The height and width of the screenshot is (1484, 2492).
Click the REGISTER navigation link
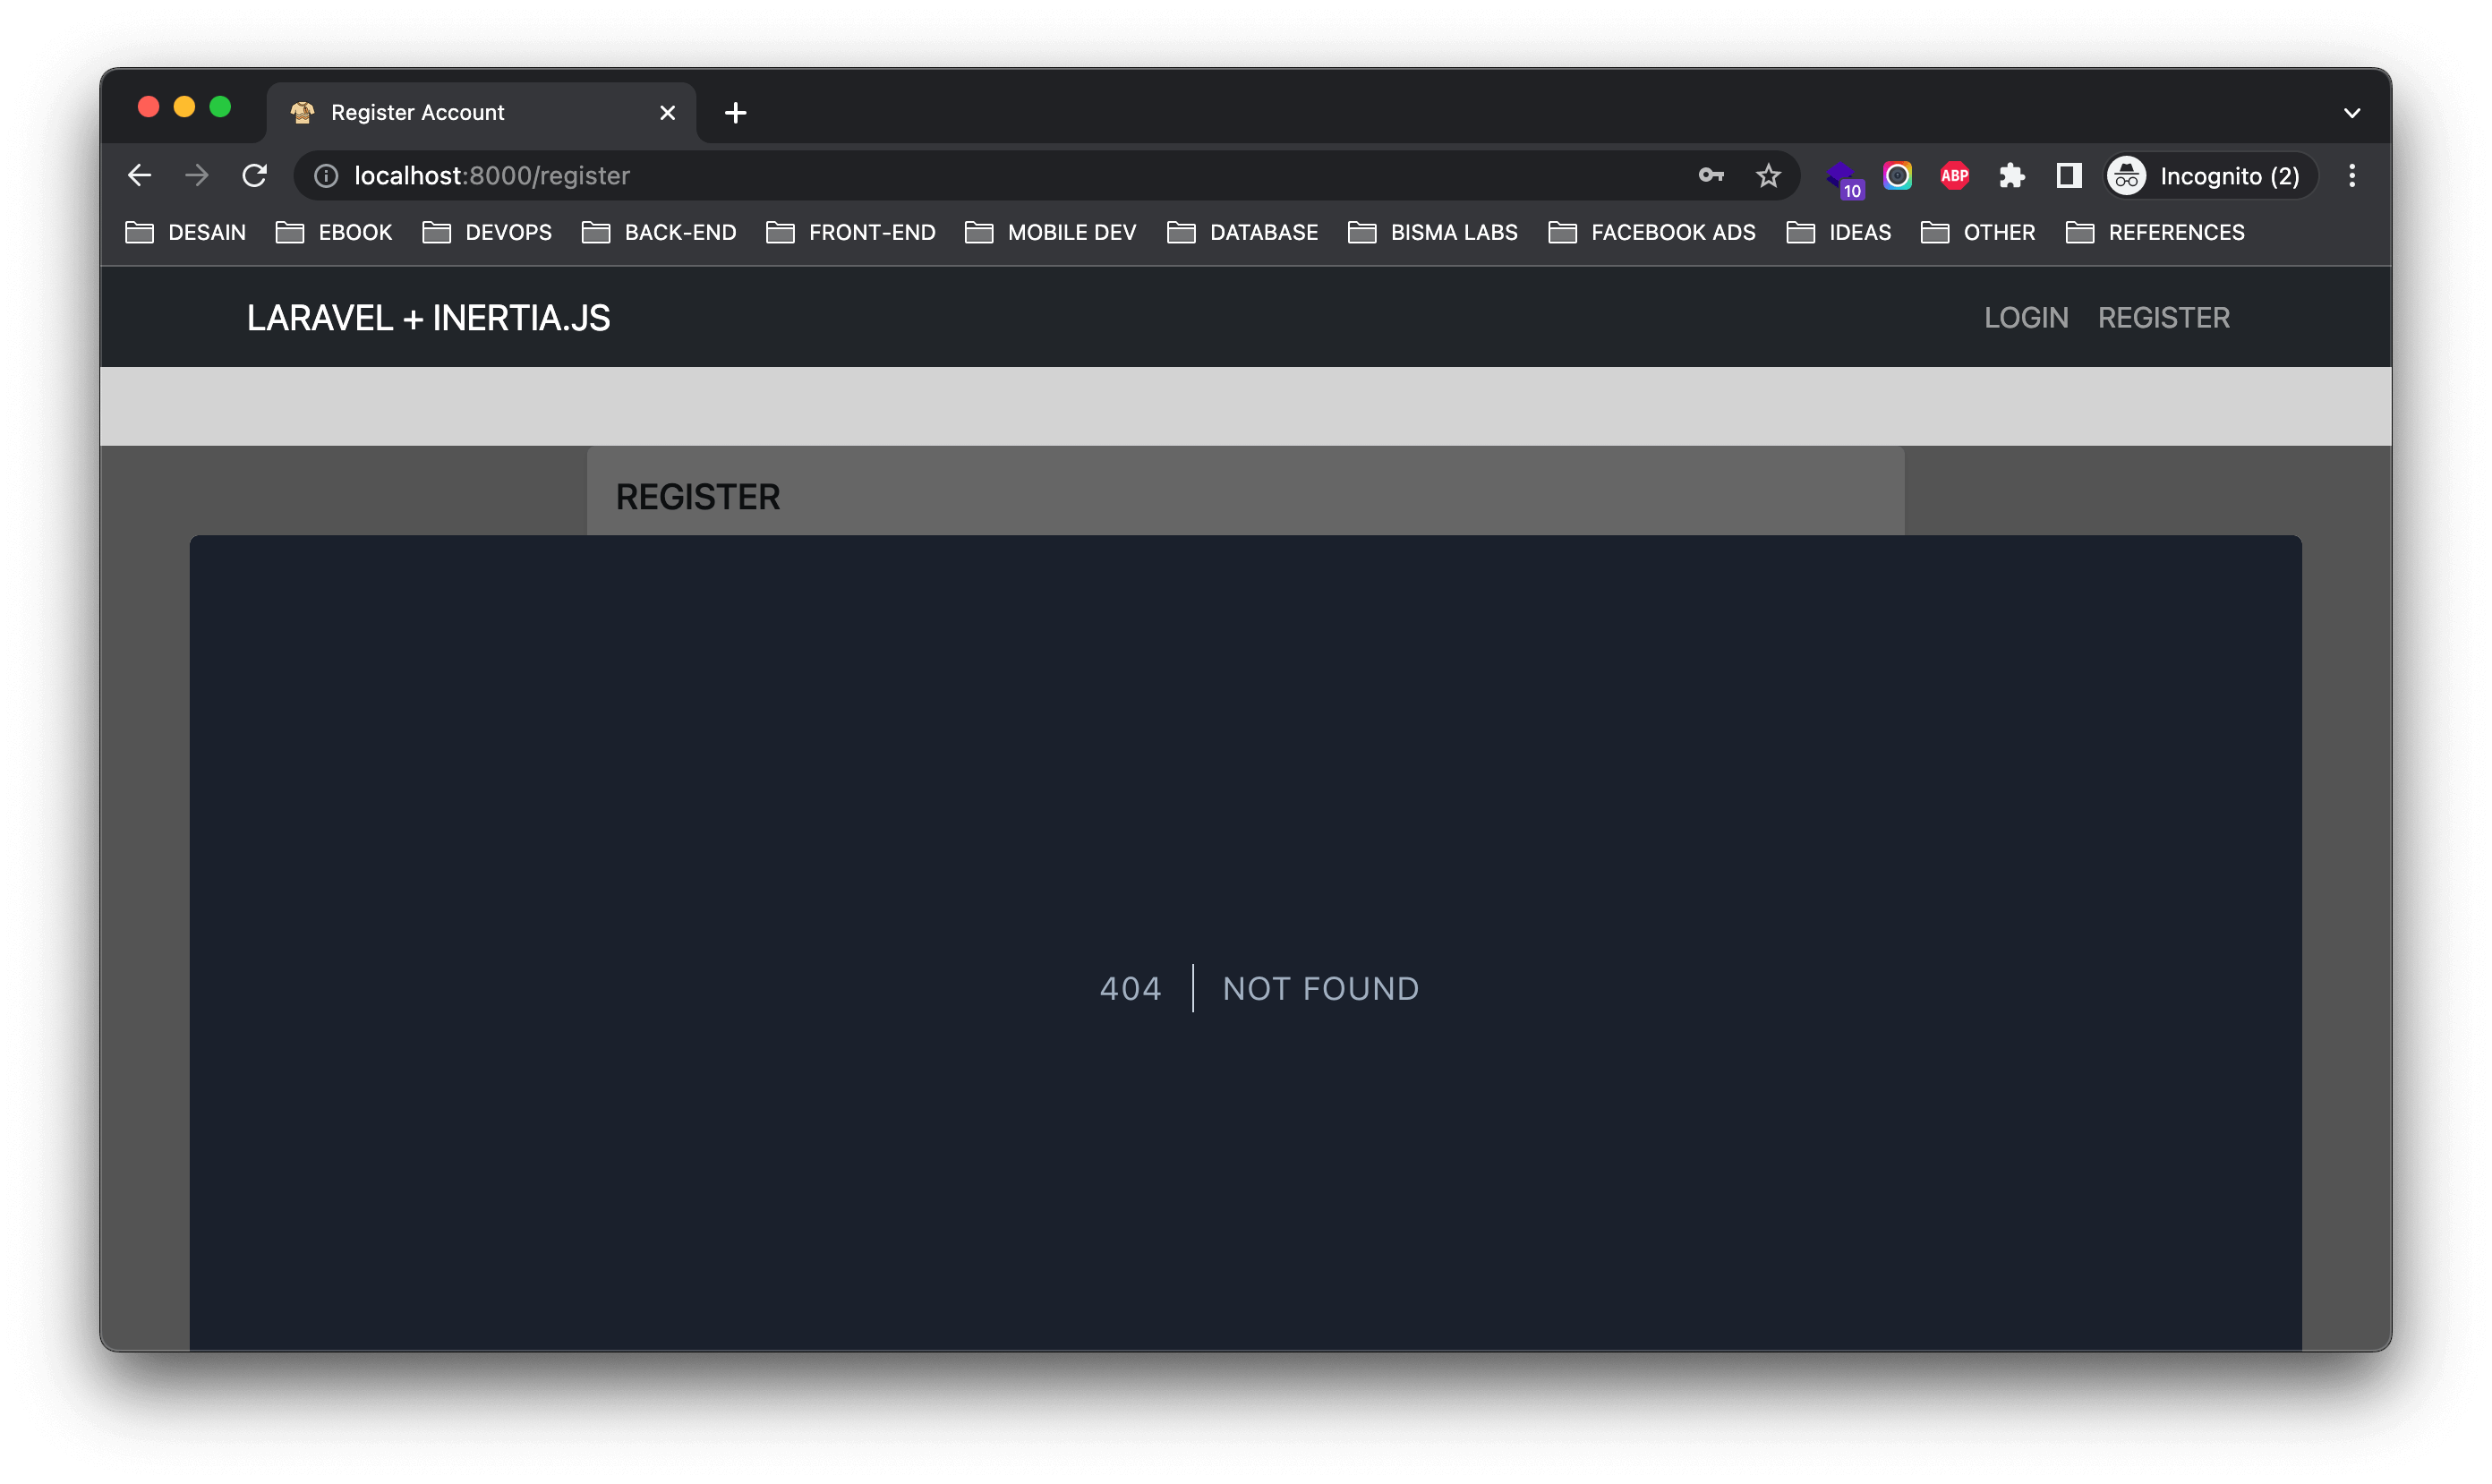click(2163, 317)
